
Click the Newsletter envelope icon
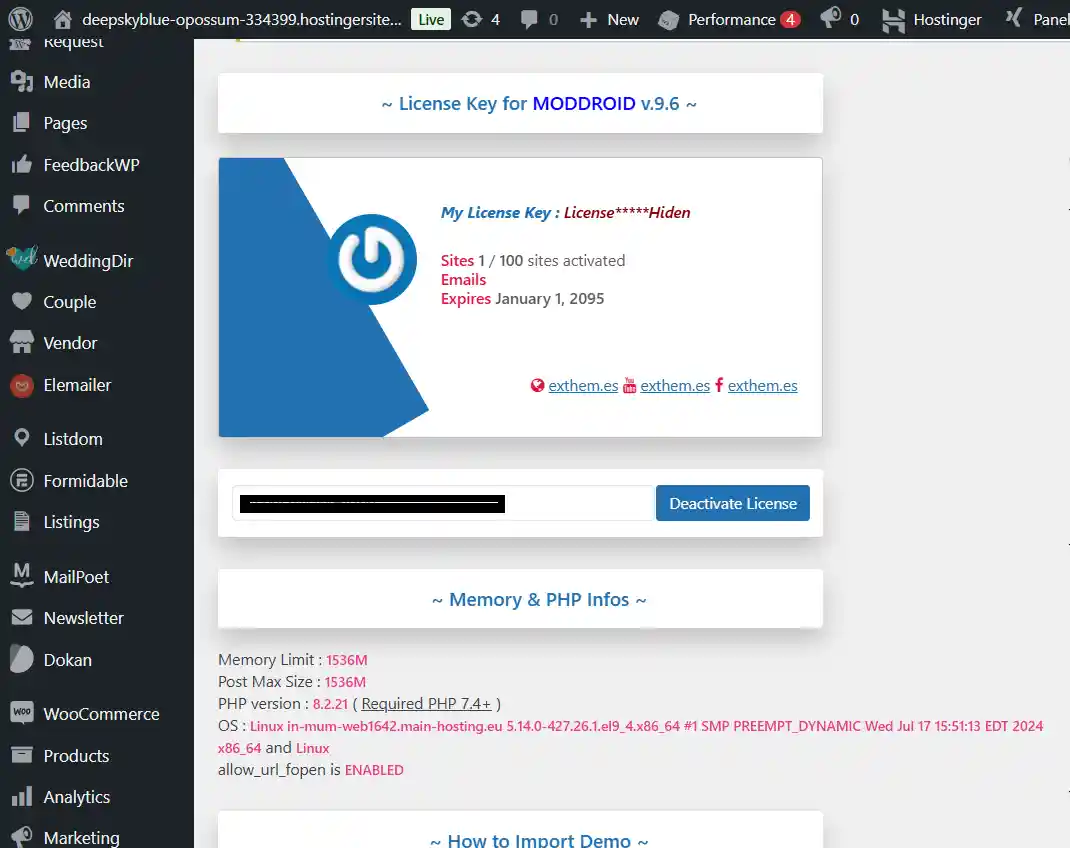pyautogui.click(x=22, y=617)
